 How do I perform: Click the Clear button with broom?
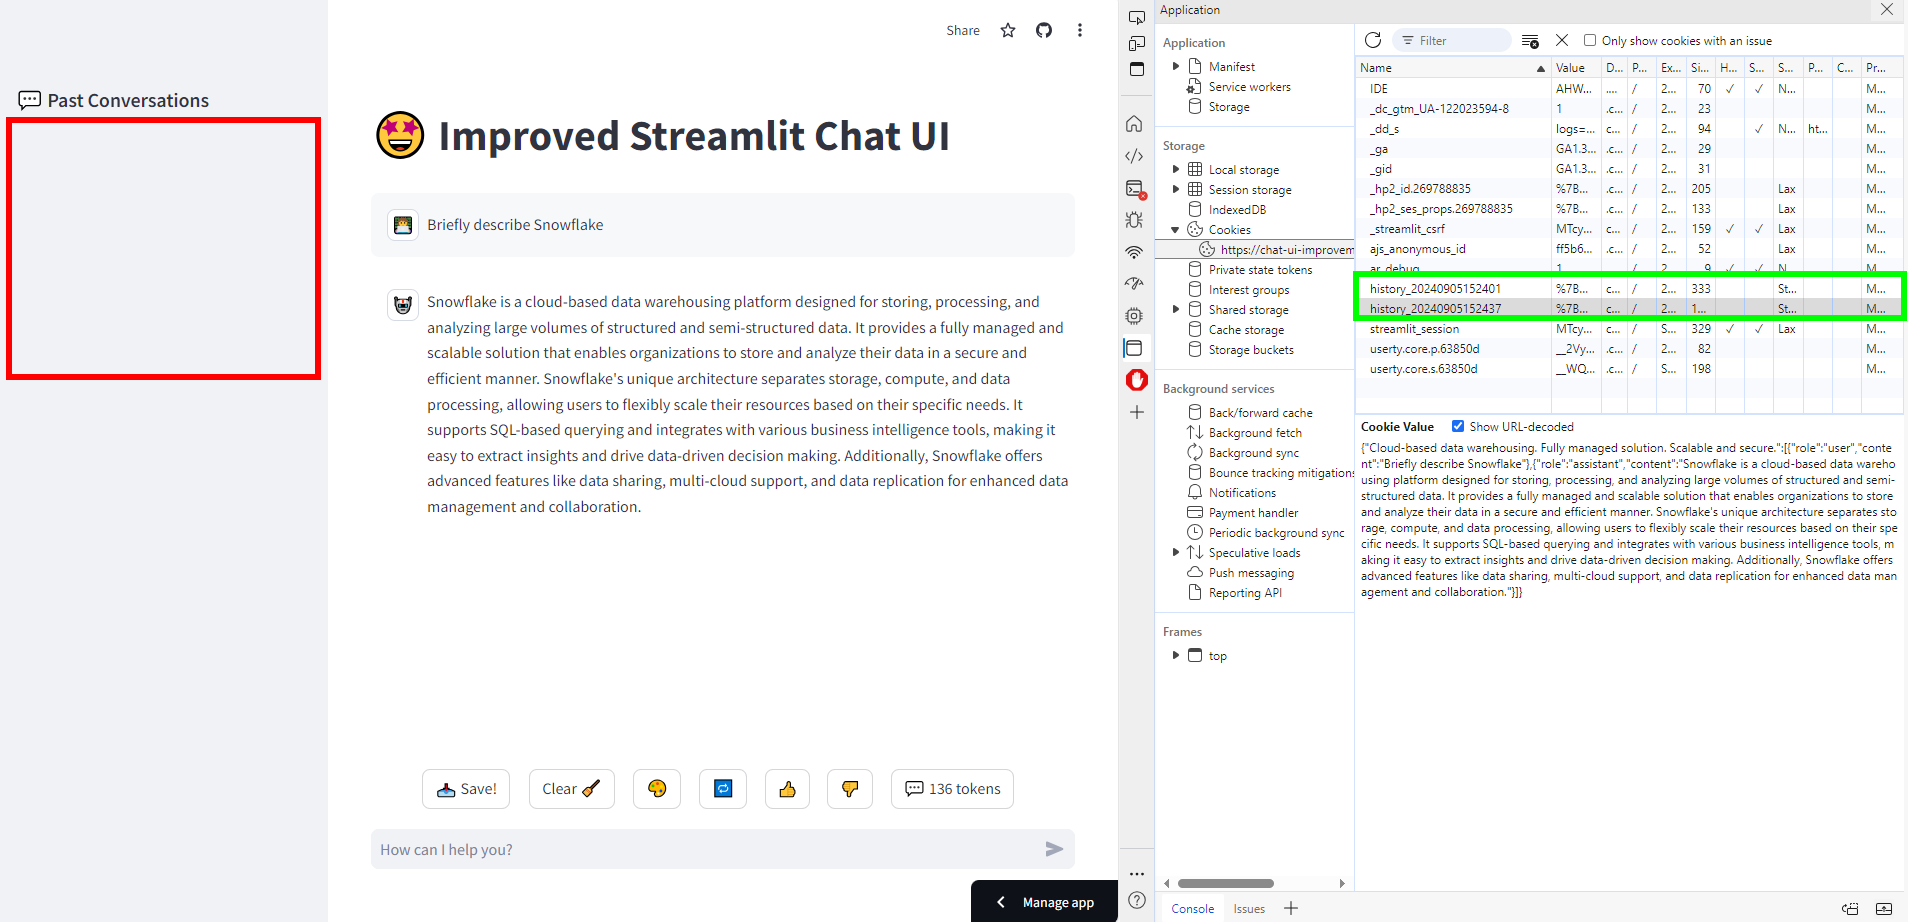click(571, 789)
